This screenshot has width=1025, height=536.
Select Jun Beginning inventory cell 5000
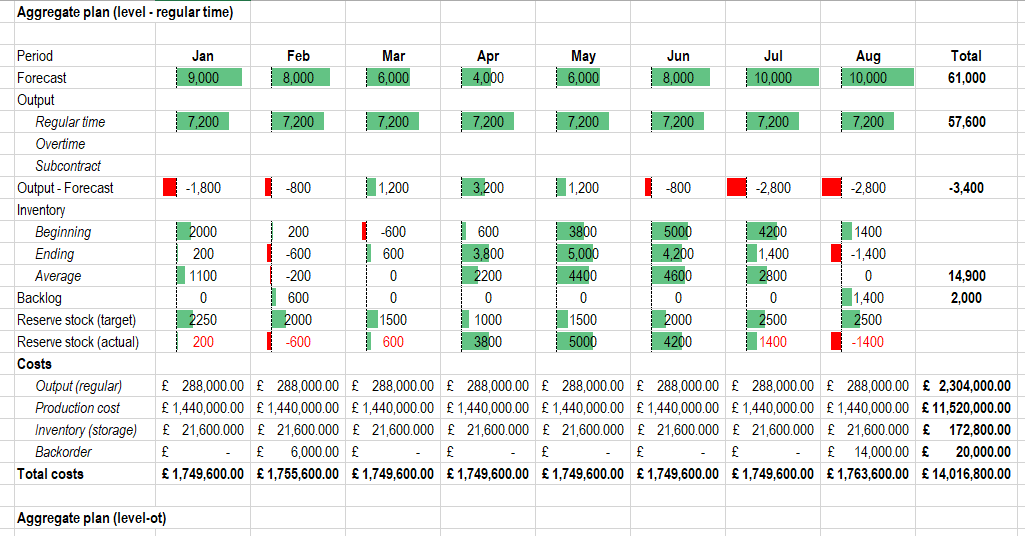click(678, 232)
